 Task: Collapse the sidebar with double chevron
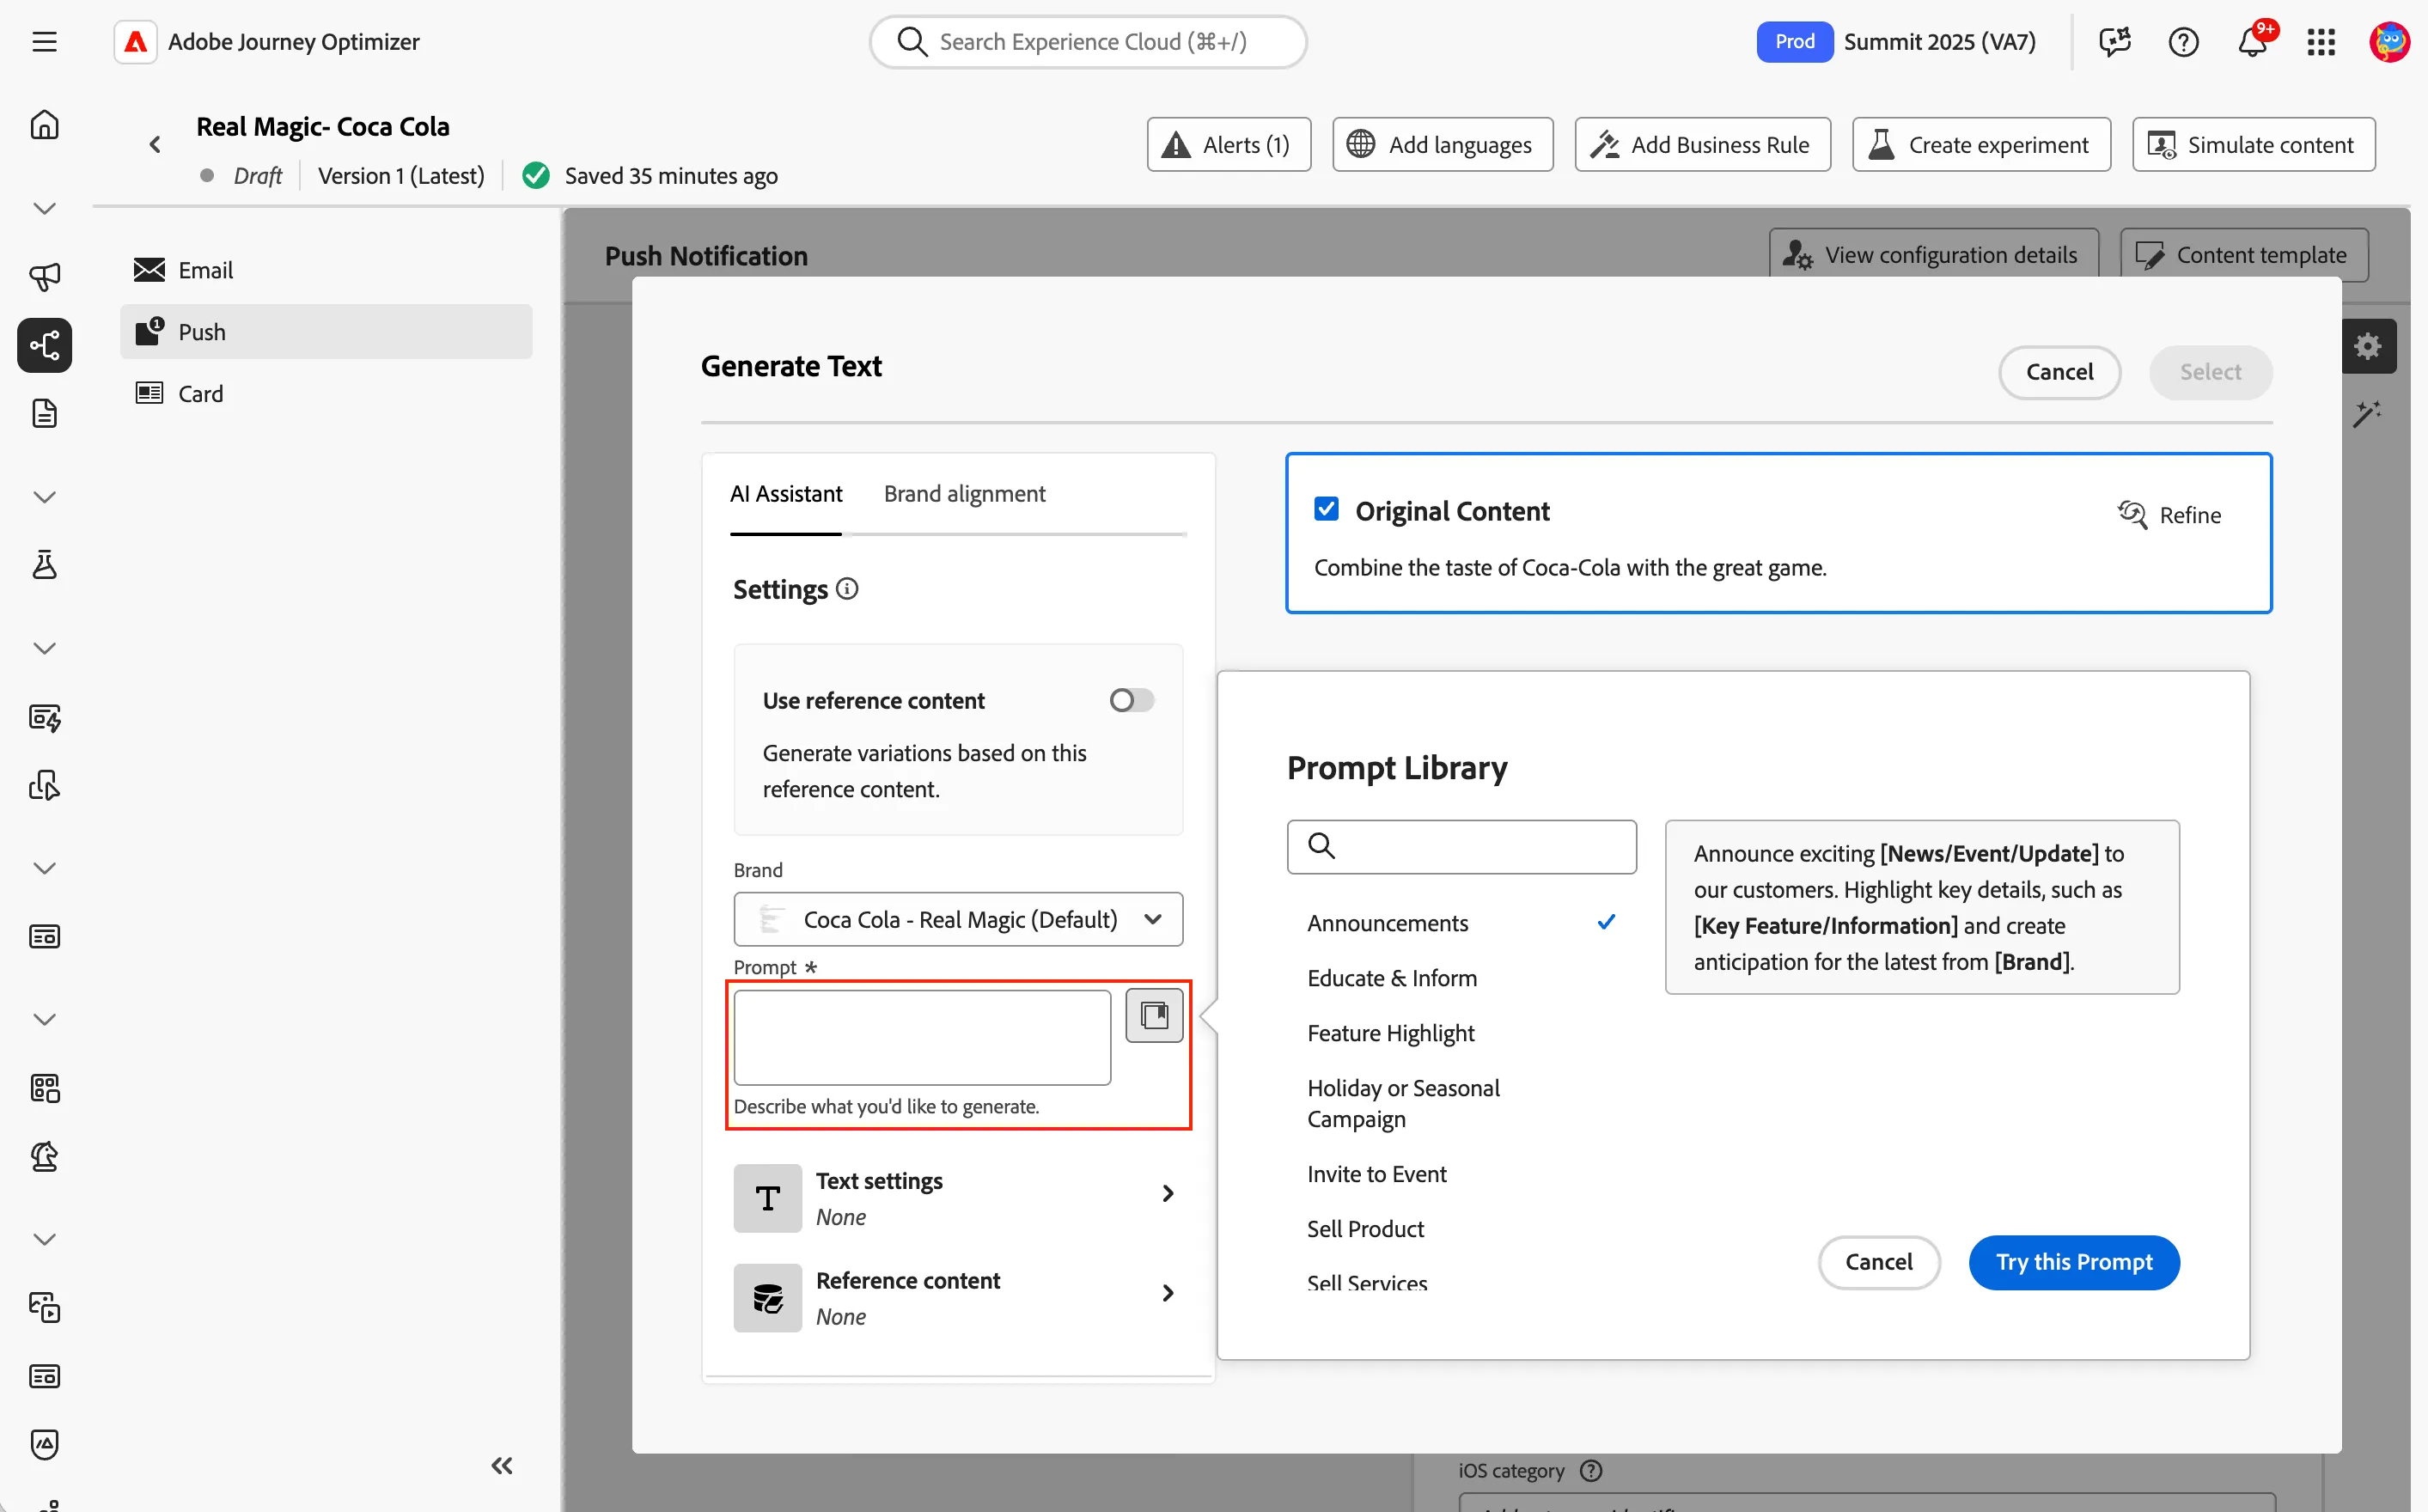point(502,1465)
